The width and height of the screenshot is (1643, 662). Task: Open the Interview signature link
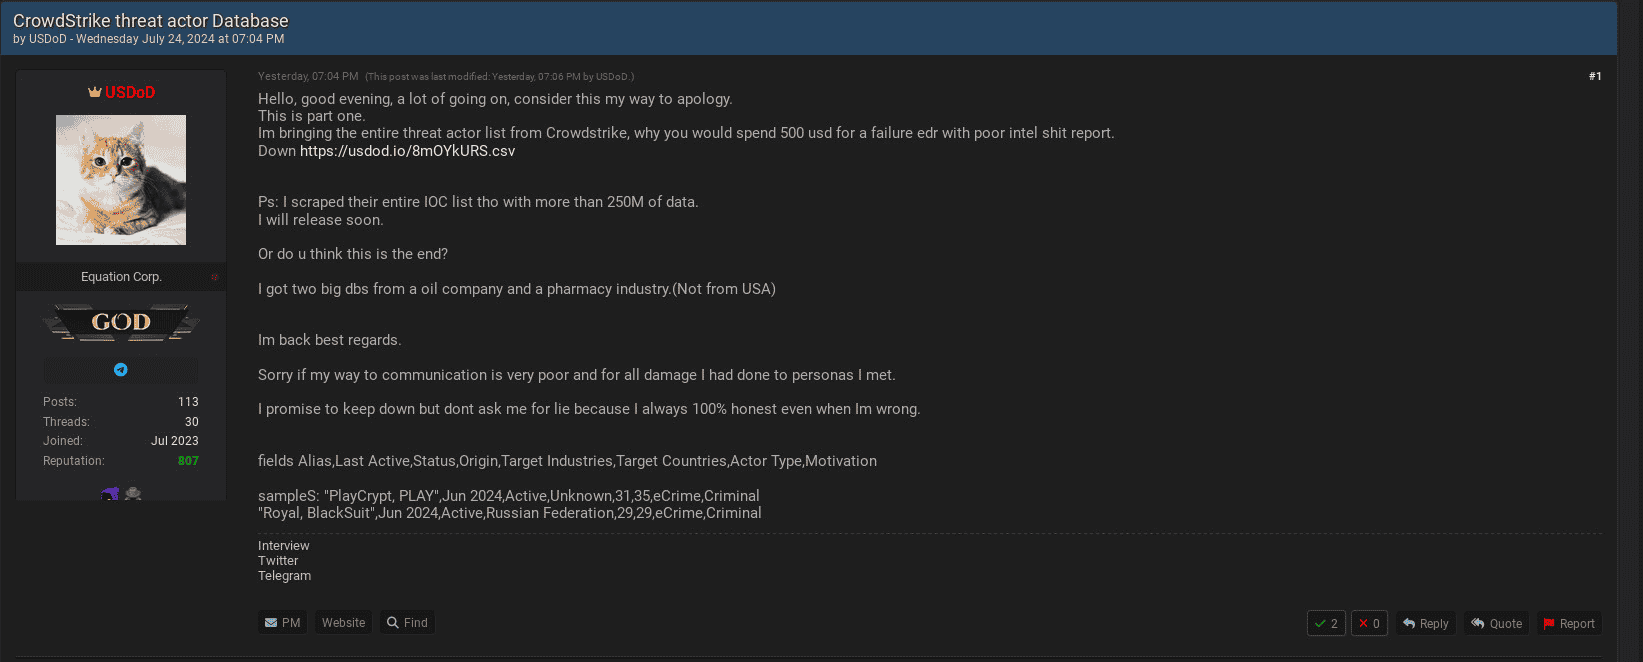(x=284, y=546)
